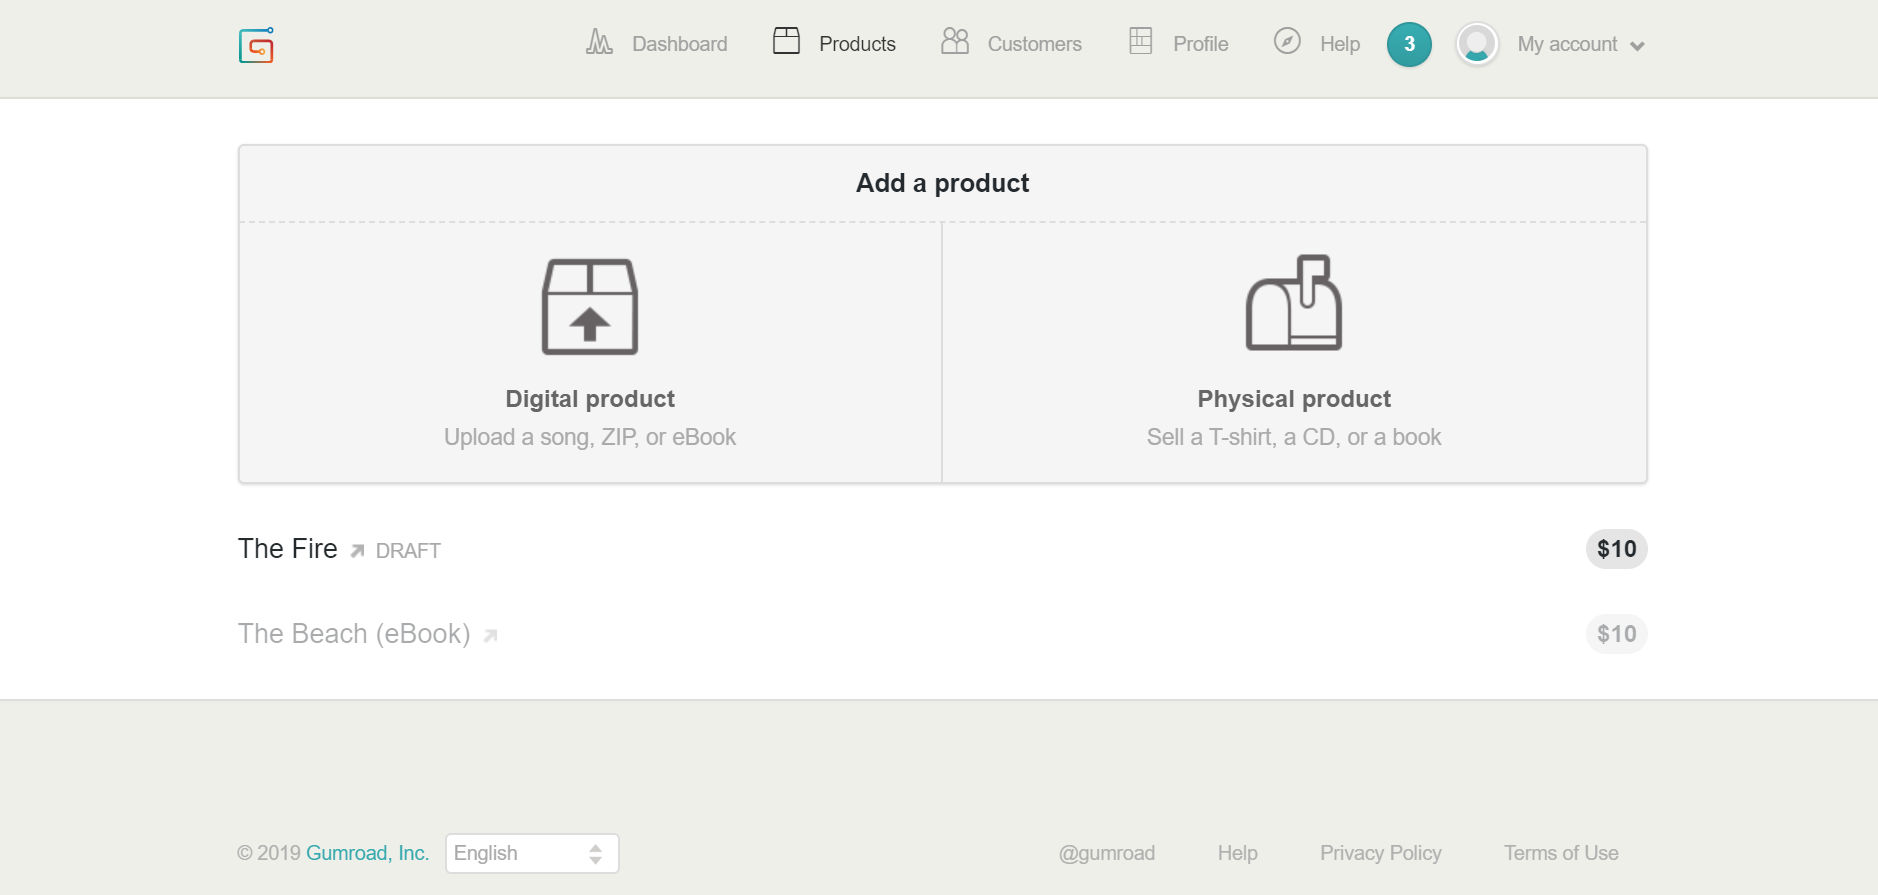The height and width of the screenshot is (895, 1878).
Task: Open the Profile menu item
Action: (x=1199, y=44)
